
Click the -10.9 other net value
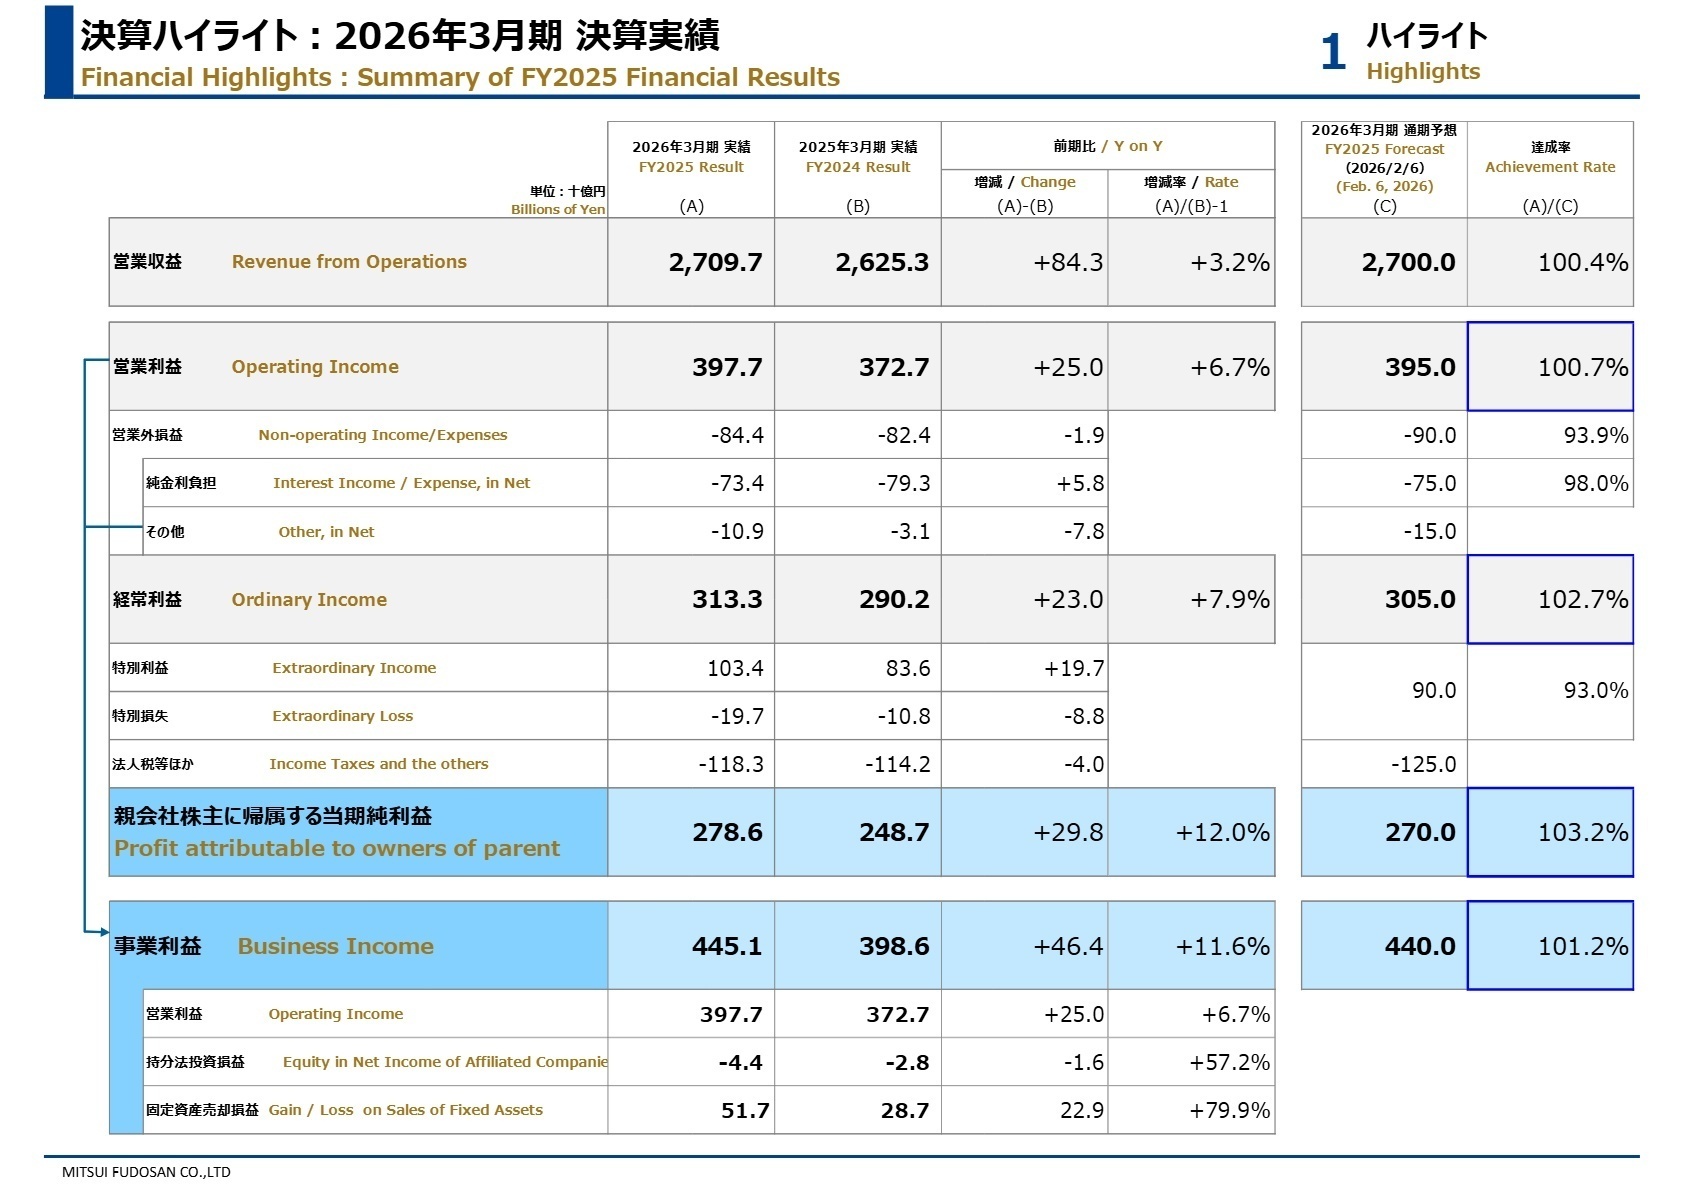coord(737,531)
